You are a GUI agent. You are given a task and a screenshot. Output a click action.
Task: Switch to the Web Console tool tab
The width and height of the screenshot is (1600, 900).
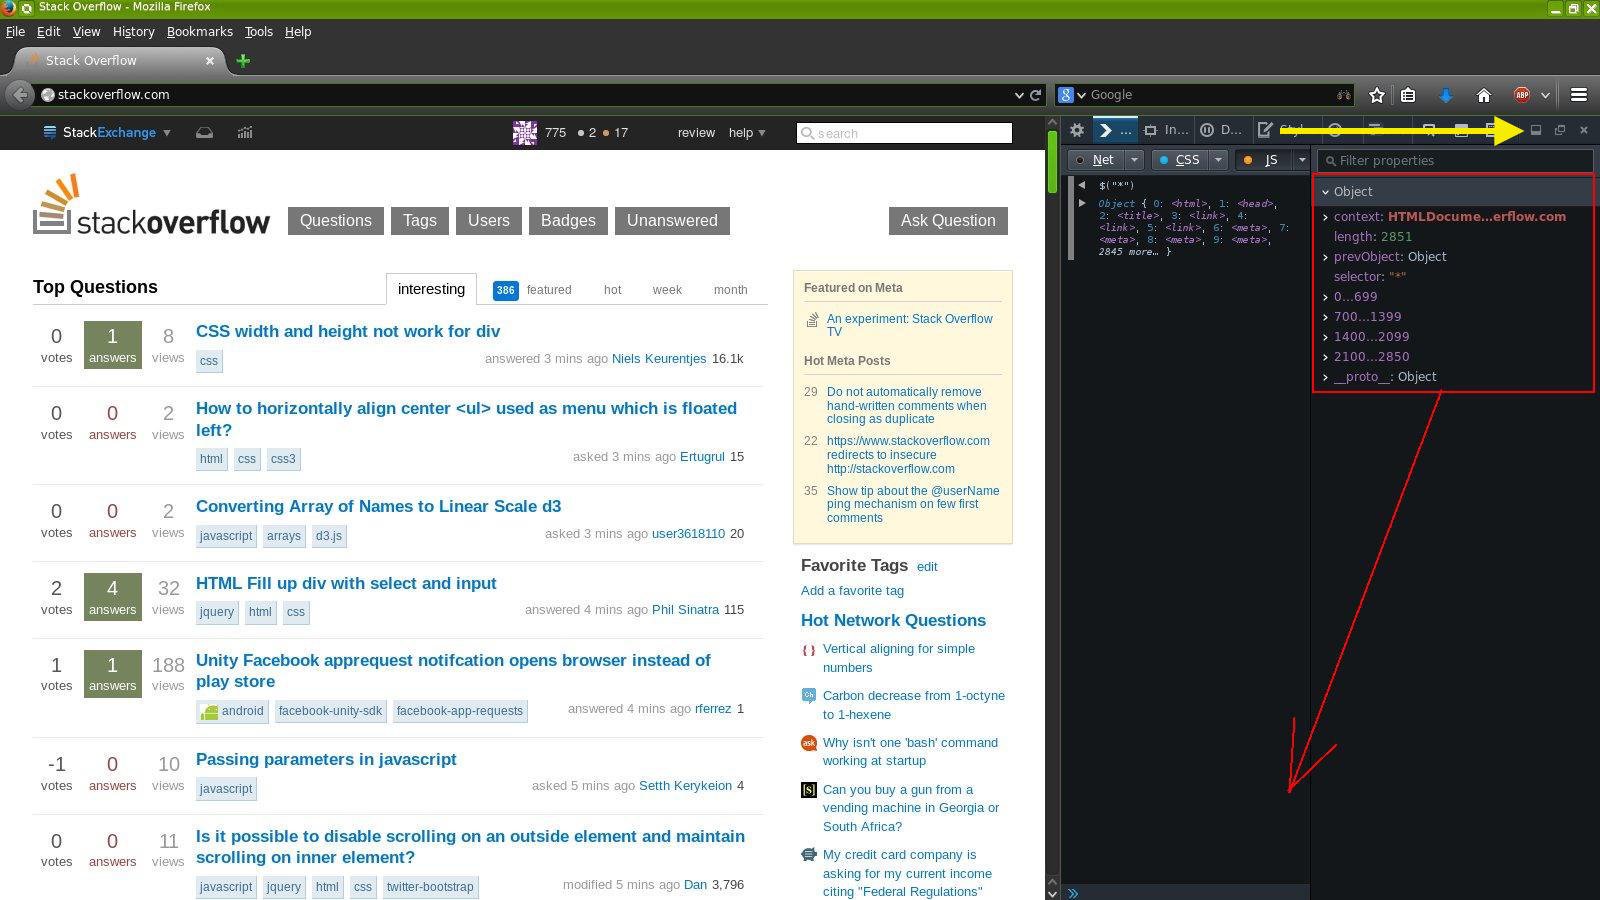point(1115,130)
